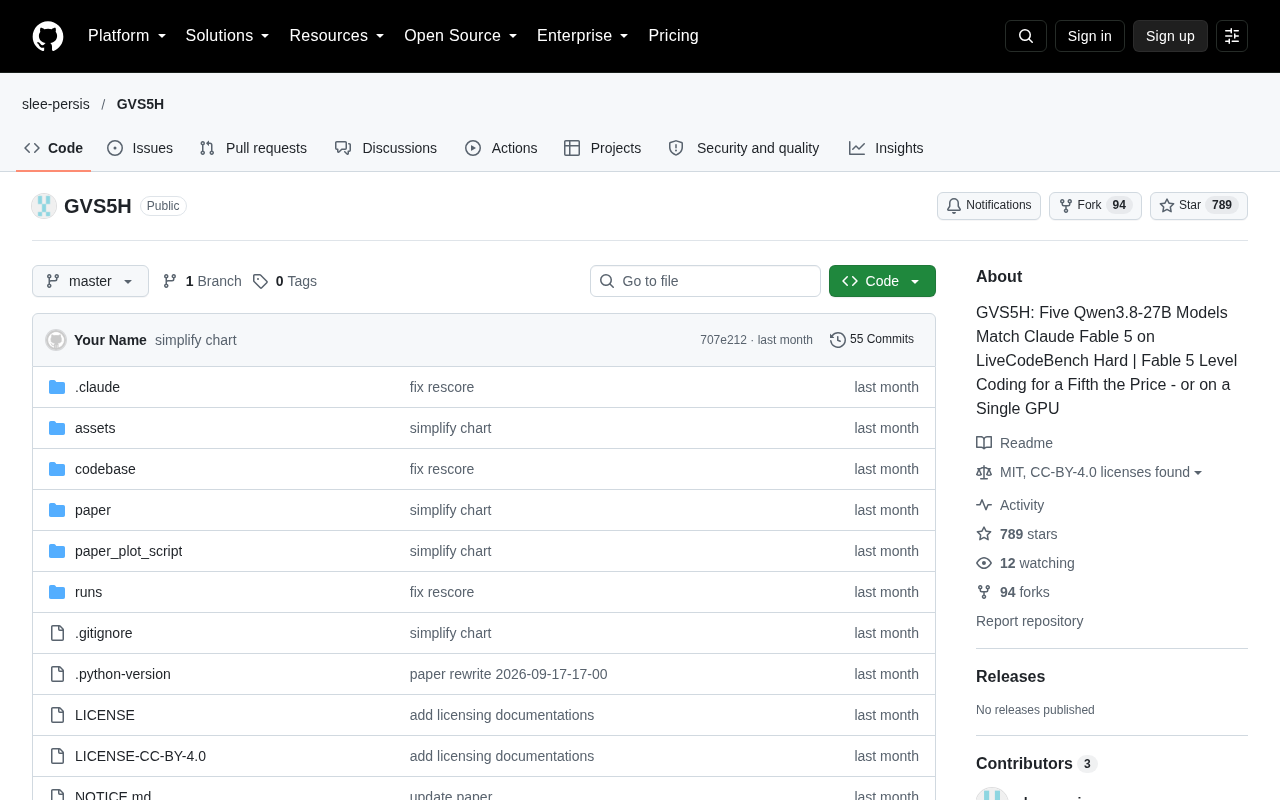Open the paper_plot_script folder
Screen dimensions: 1280x800
128,551
